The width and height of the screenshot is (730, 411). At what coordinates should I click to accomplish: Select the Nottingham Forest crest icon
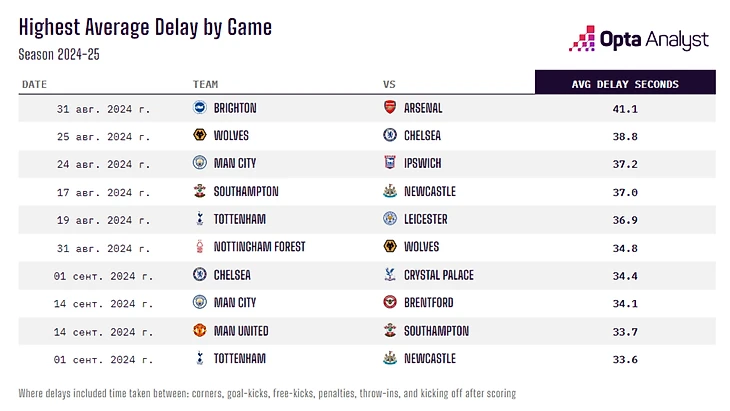pos(199,246)
